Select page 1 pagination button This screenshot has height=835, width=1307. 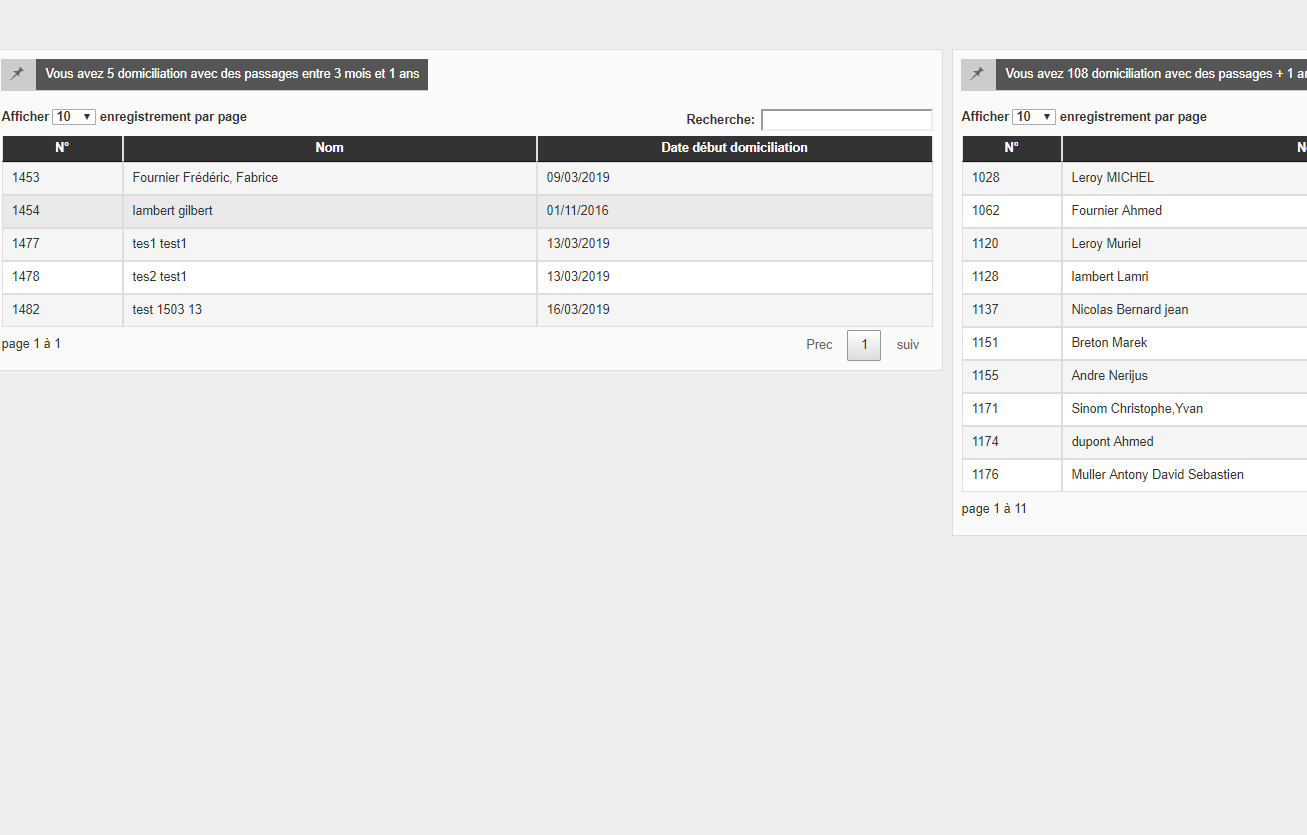point(864,345)
